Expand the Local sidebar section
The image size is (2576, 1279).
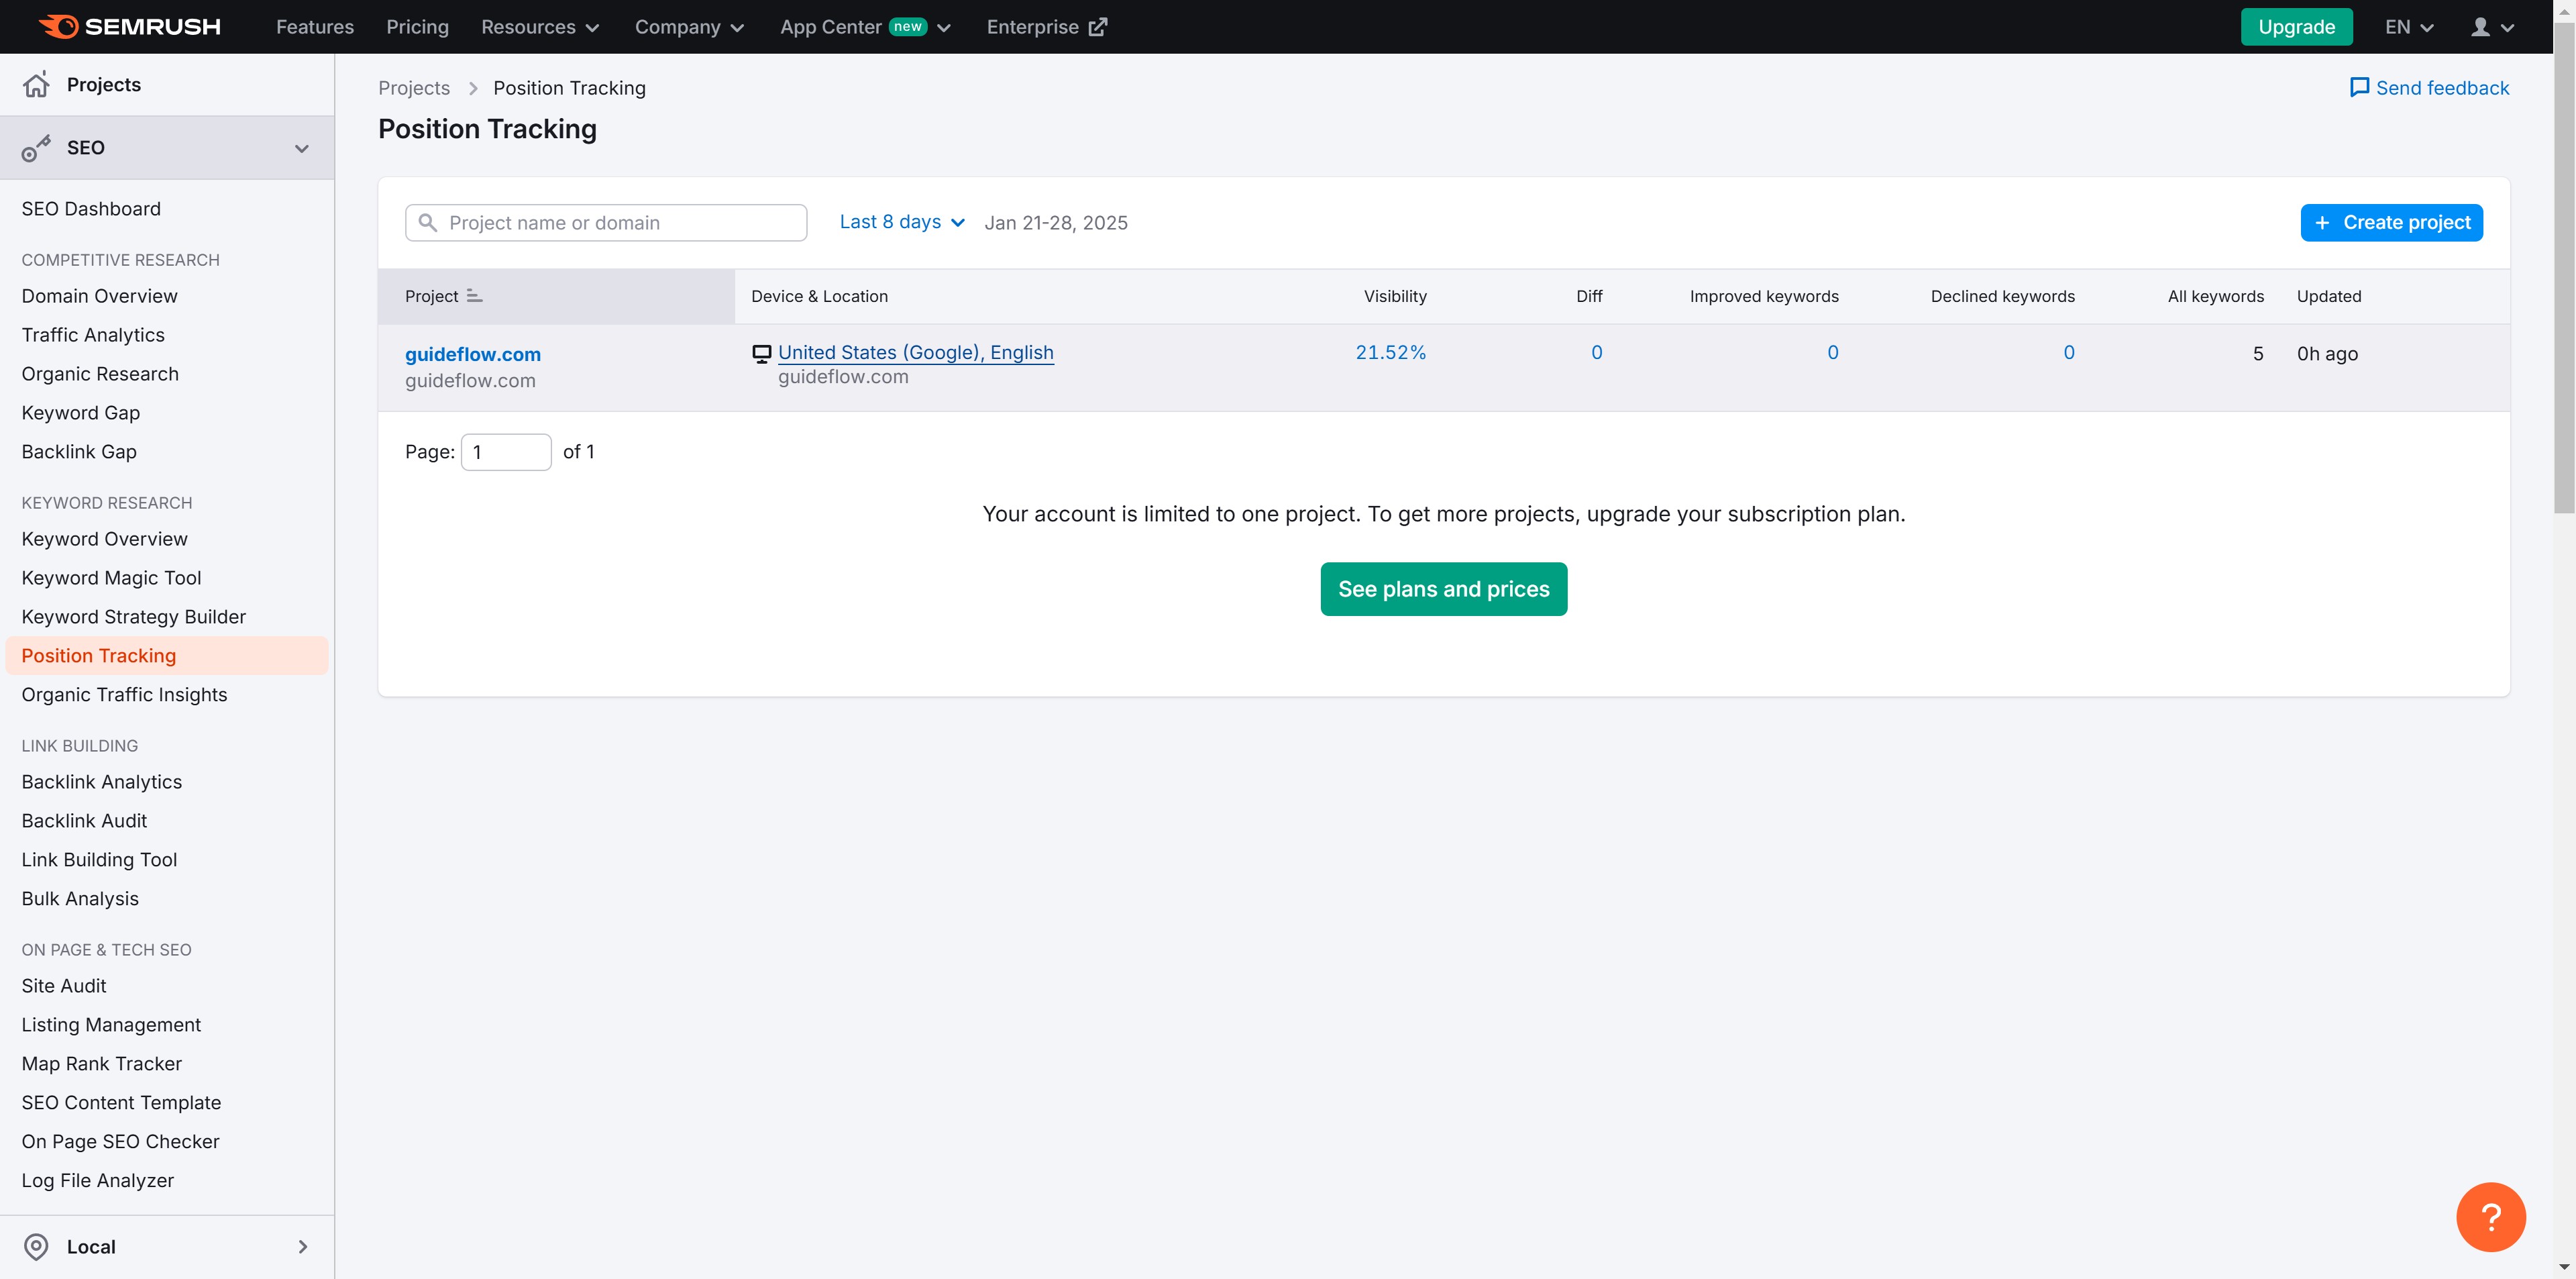302,1246
